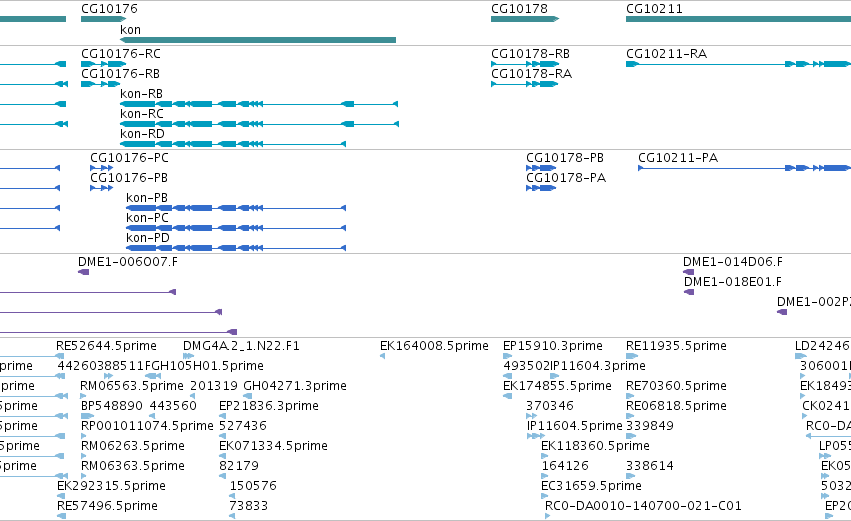Screen dimensions: 851x521
Task: Select EST DMG4A.2_1.N22.F1
Action: 241,346
